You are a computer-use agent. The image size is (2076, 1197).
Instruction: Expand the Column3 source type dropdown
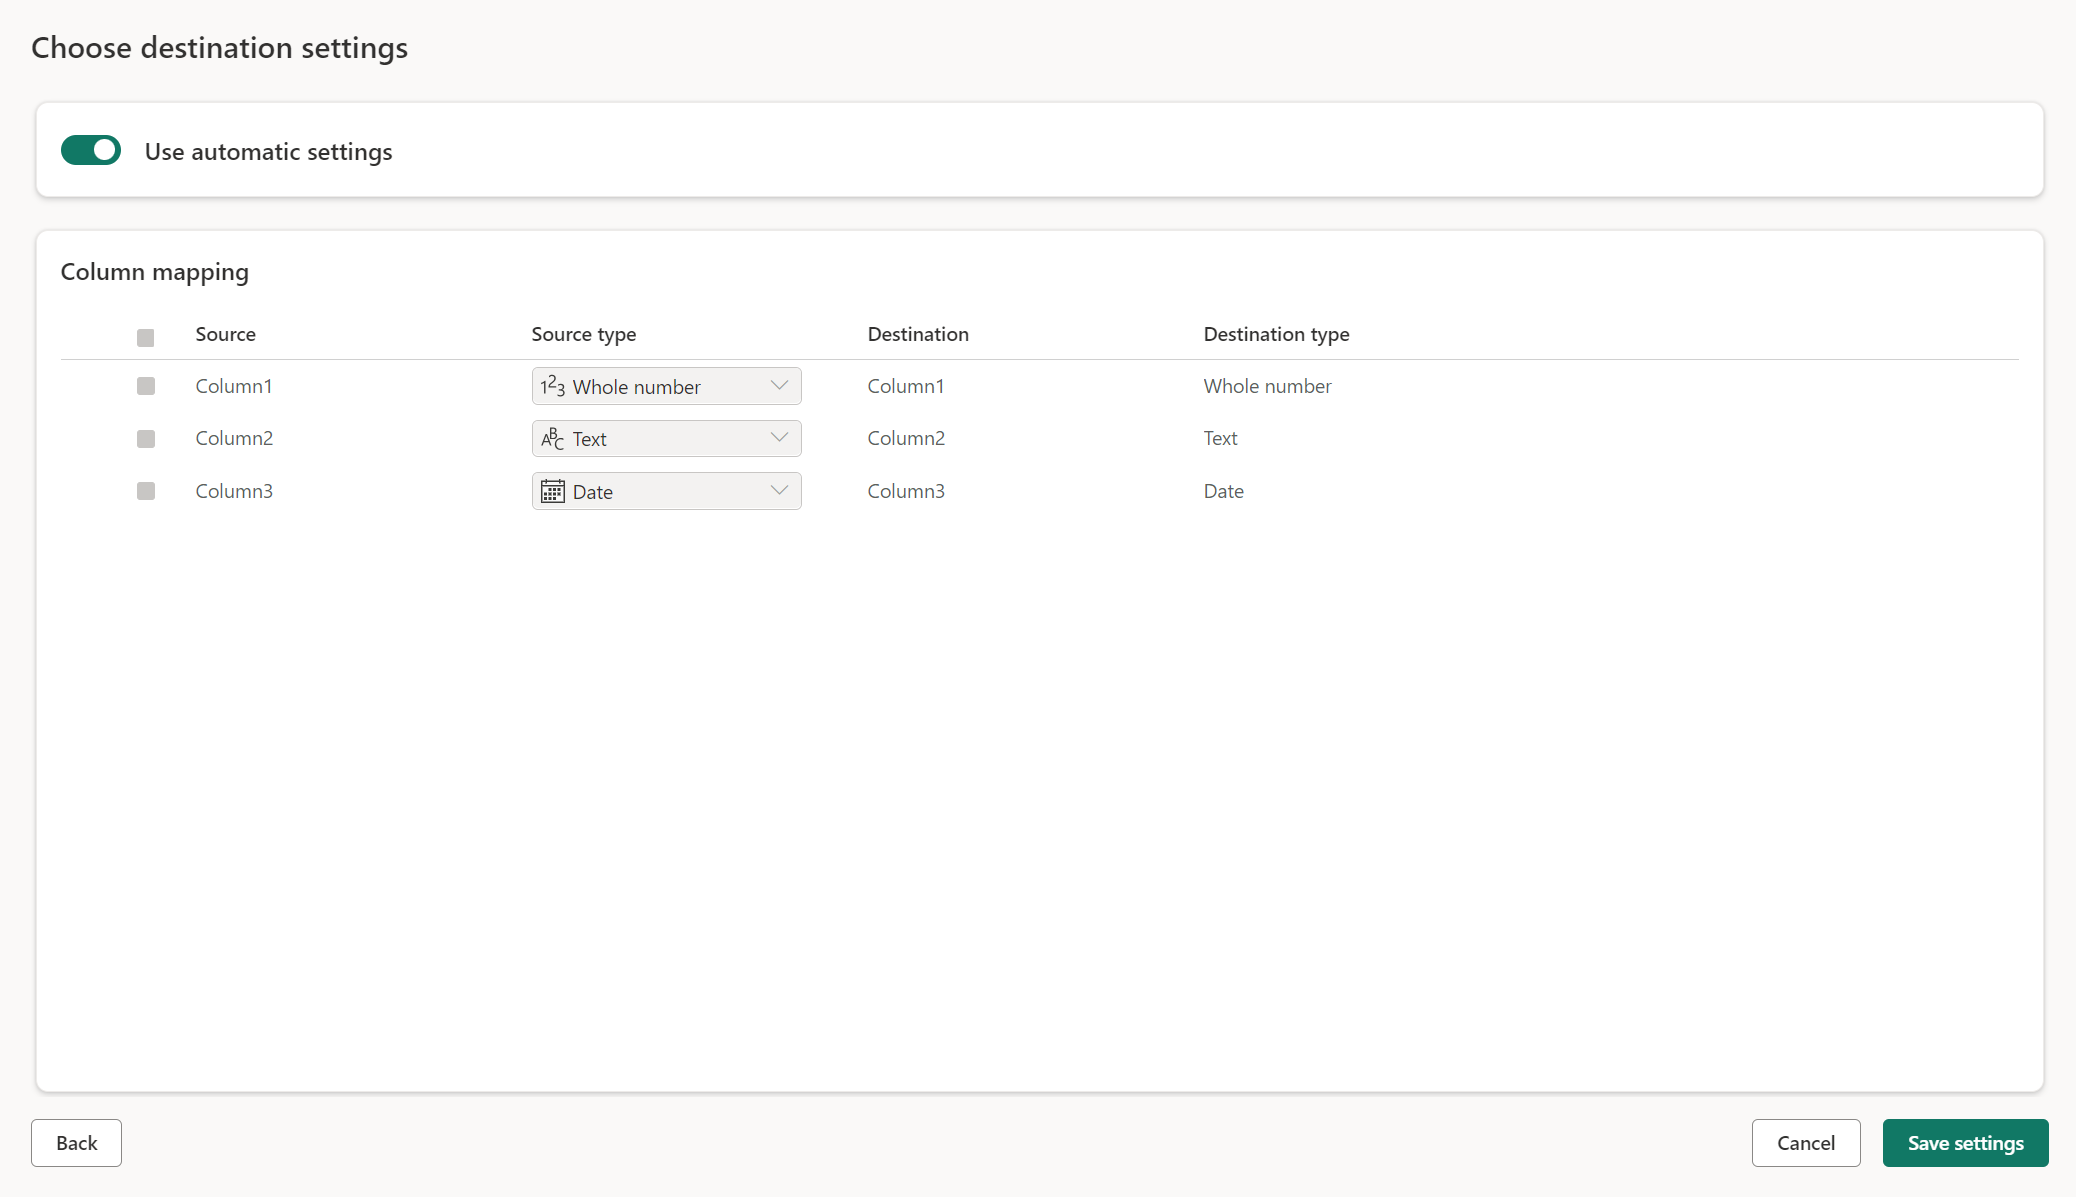pos(778,492)
